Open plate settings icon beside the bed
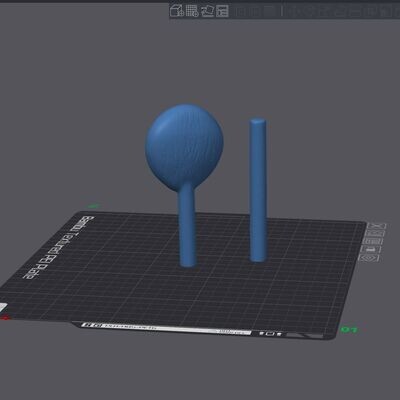 (369, 258)
